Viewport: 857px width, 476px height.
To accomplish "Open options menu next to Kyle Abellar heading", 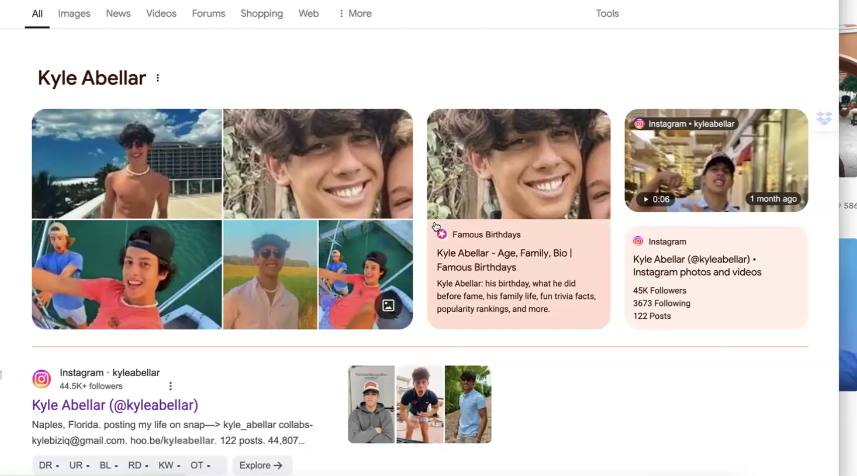I will click(x=157, y=78).
